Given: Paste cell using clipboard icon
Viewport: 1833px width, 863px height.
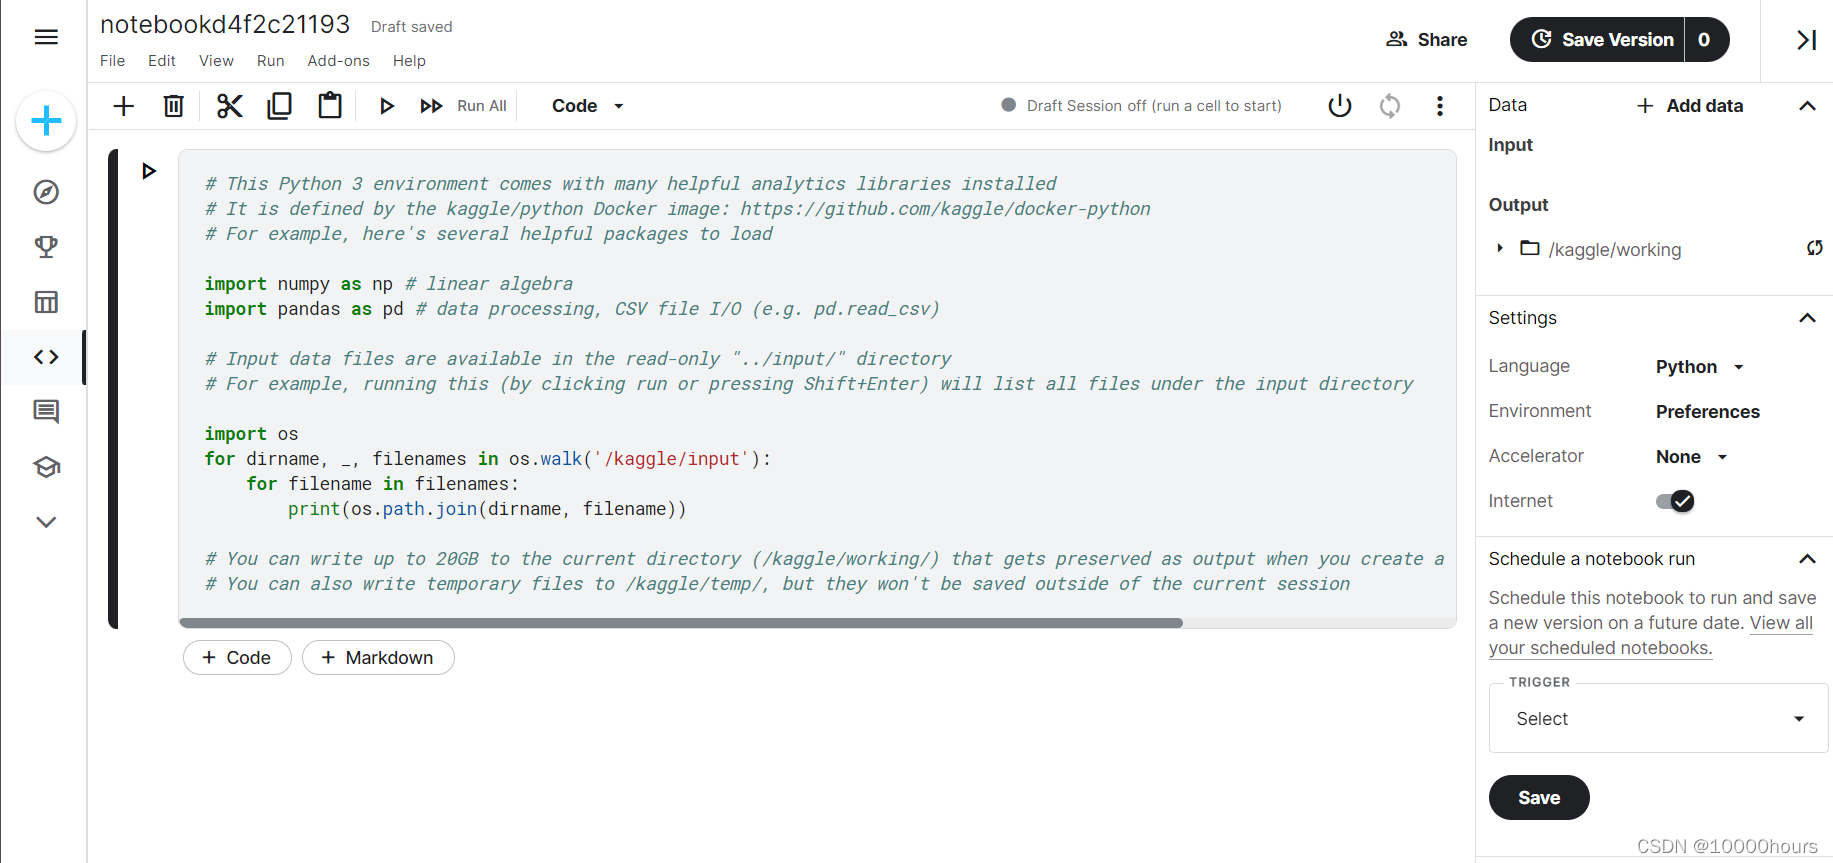Looking at the screenshot, I should 330,106.
